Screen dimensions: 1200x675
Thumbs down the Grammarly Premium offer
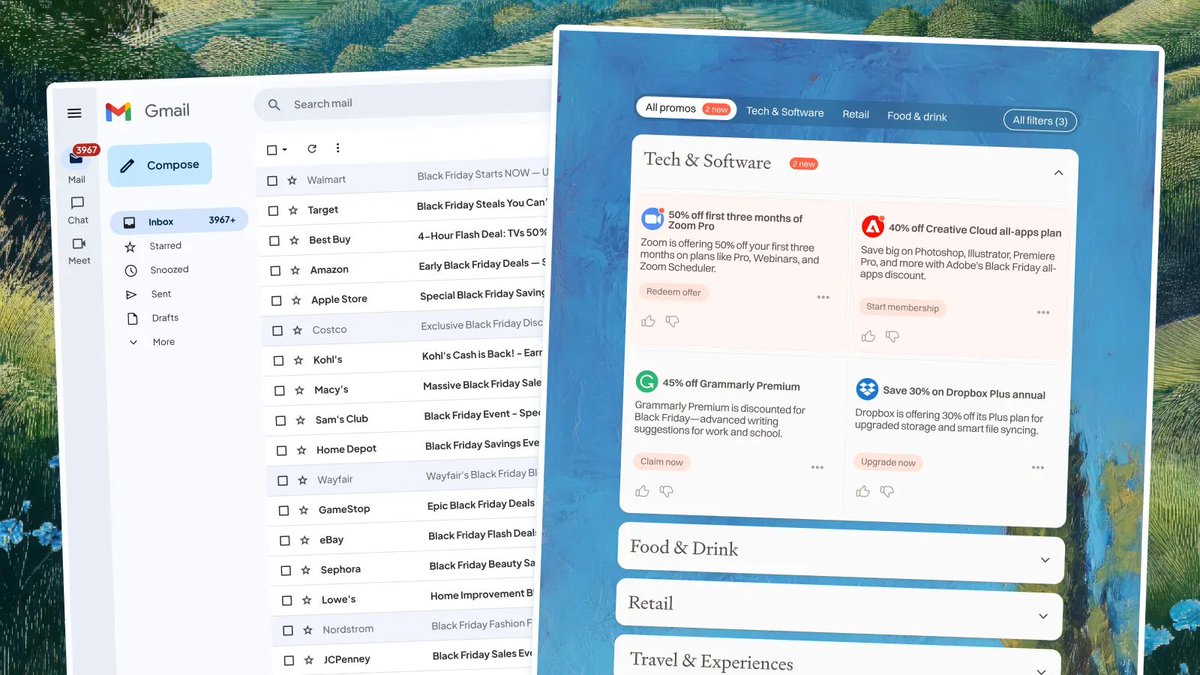pyautogui.click(x=666, y=491)
